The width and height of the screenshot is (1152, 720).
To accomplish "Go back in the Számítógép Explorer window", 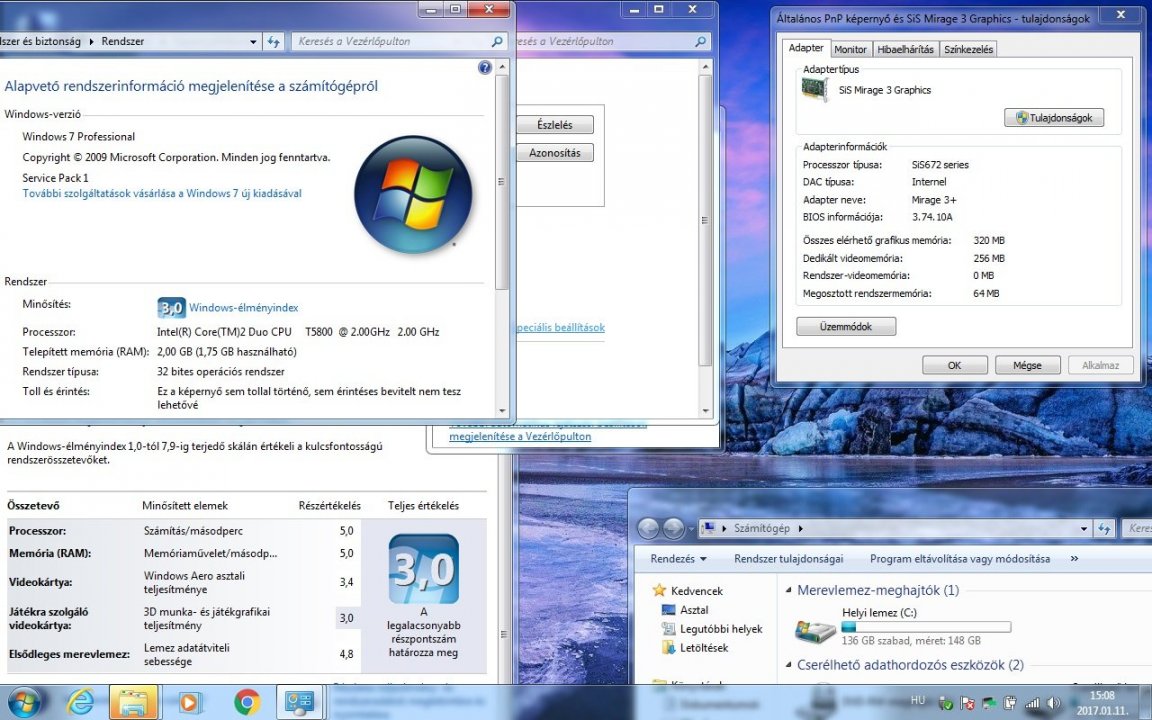I will click(x=649, y=528).
